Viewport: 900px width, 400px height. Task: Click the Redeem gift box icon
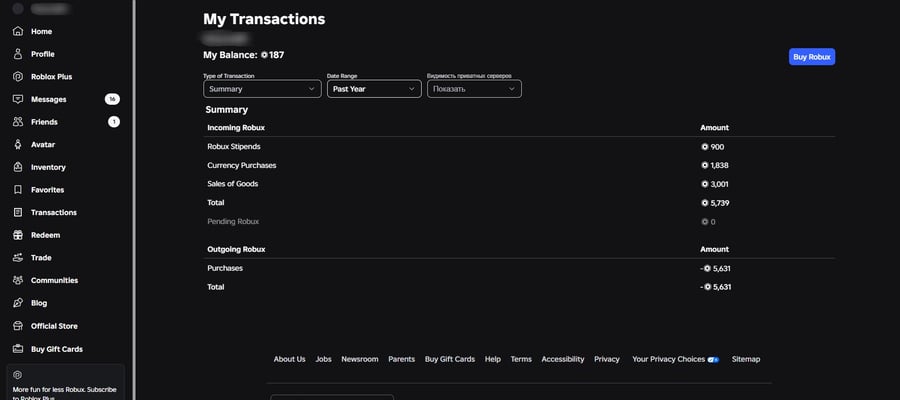point(18,235)
